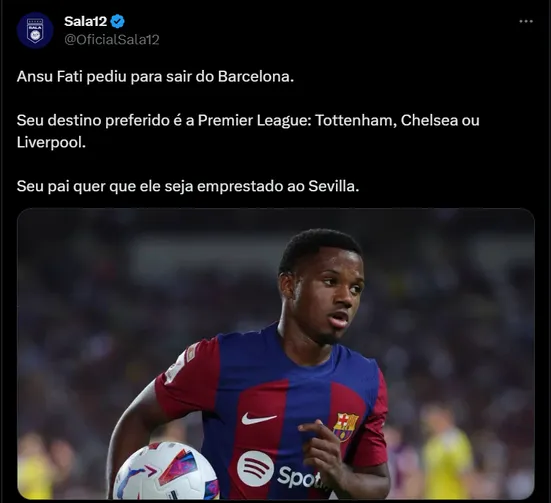Viewport: 551px width, 503px height.
Task: Click the Nike swoosh on the shirt
Action: (x=258, y=418)
